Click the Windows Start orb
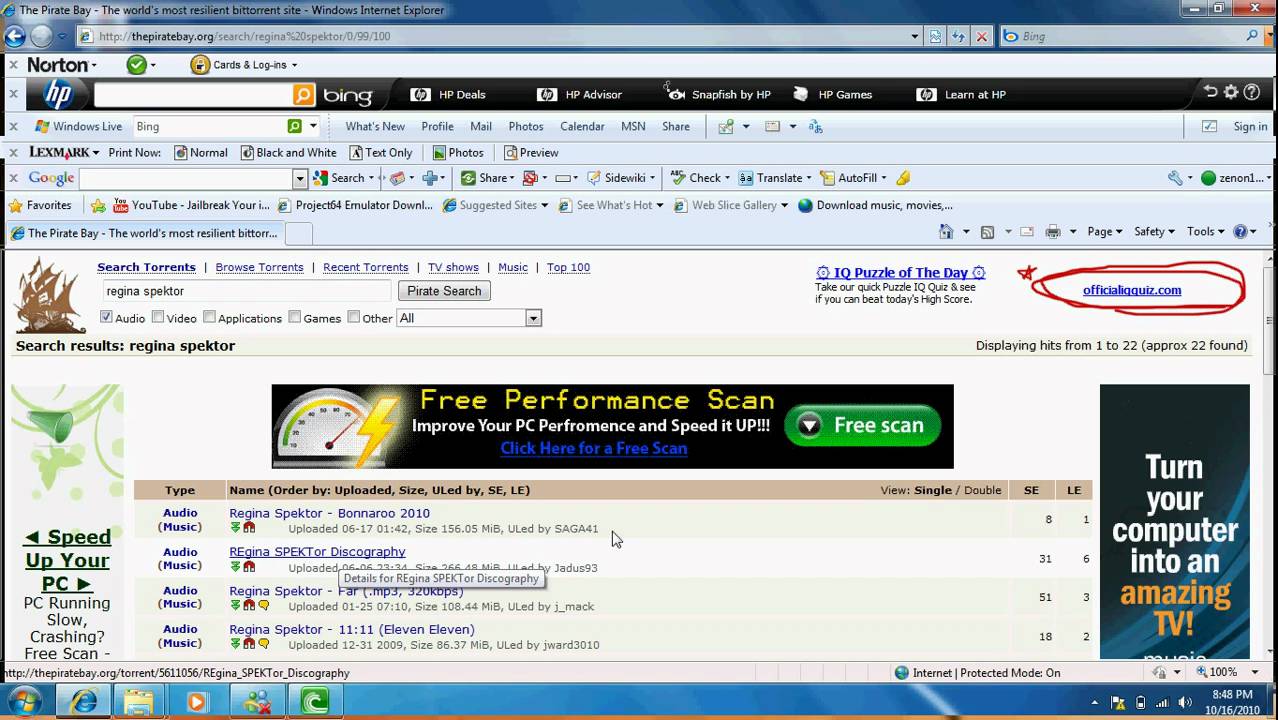The width and height of the screenshot is (1278, 720). coord(25,701)
